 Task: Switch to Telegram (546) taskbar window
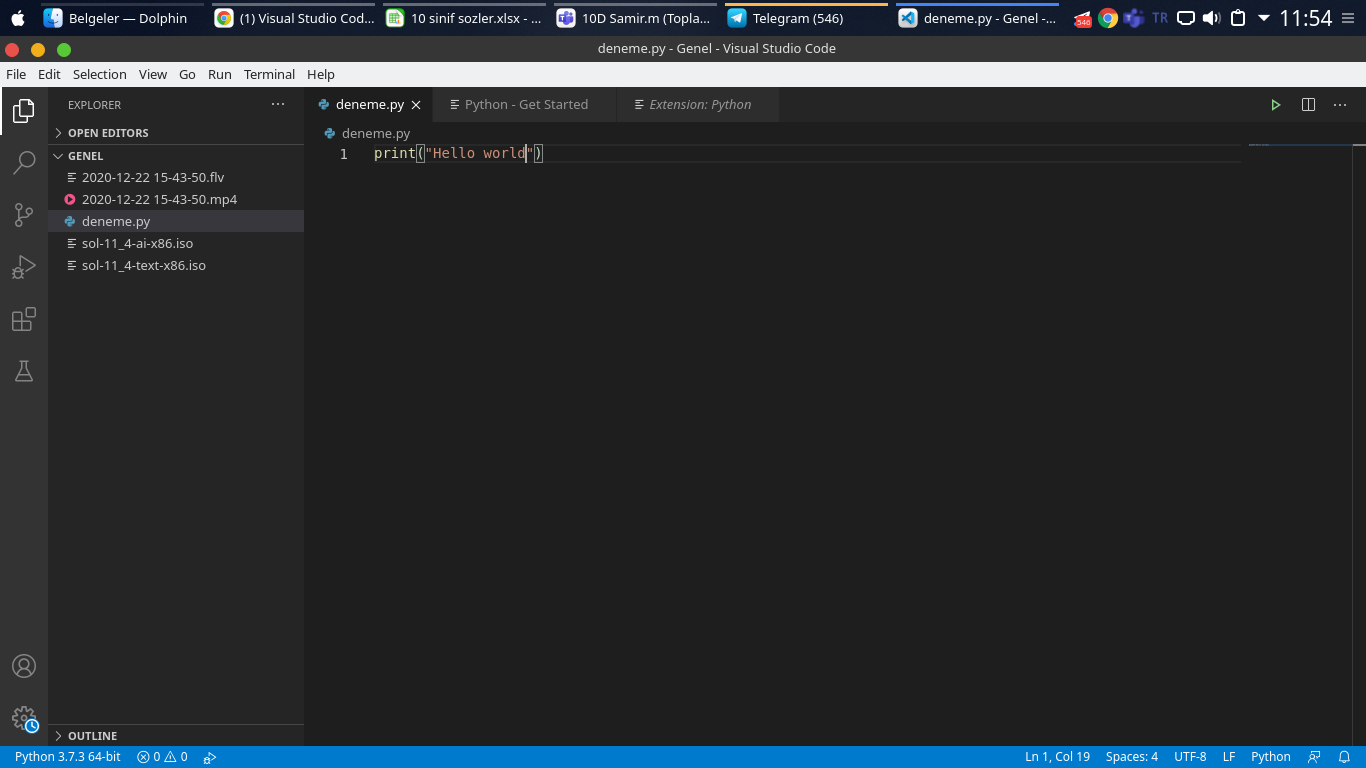(806, 18)
